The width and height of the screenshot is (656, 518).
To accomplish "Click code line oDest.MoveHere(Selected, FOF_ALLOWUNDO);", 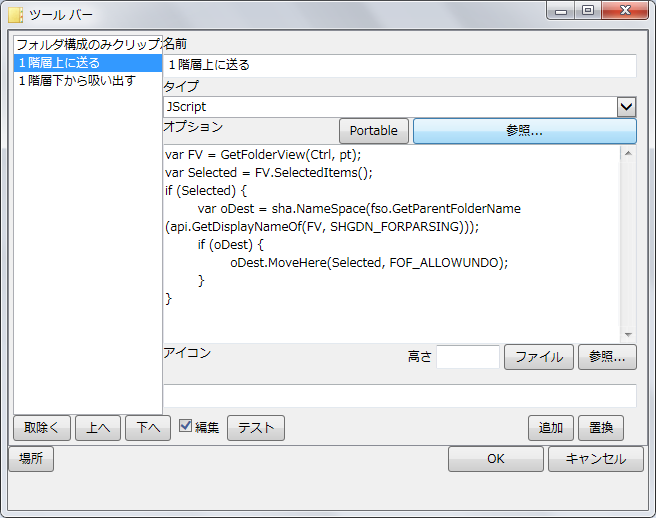I will click(x=369, y=263).
